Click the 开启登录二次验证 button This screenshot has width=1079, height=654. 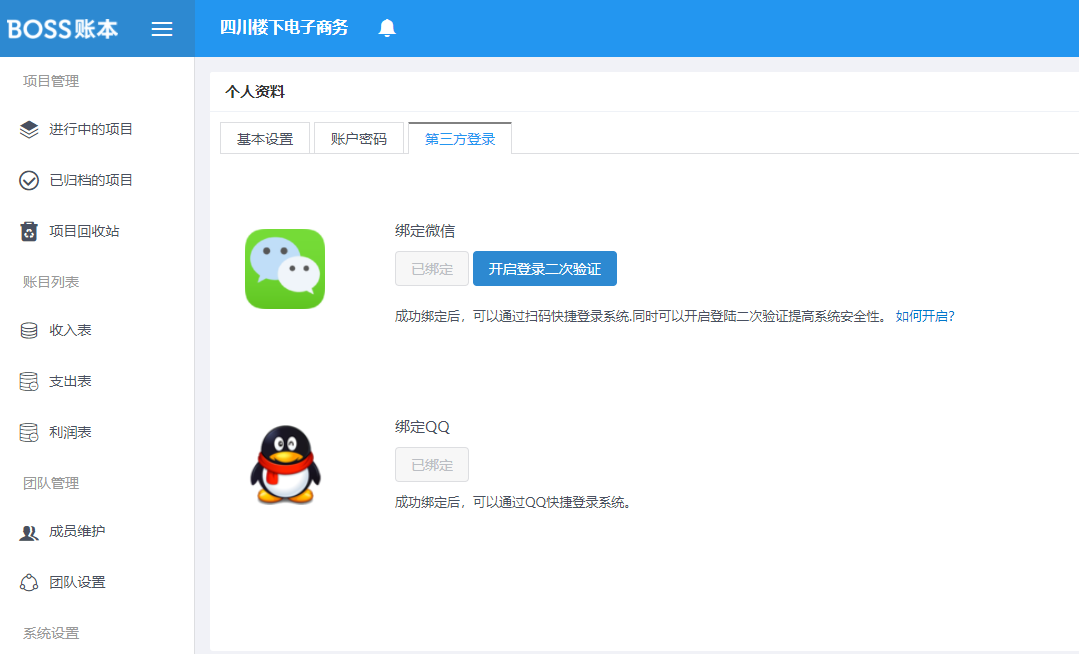(544, 268)
